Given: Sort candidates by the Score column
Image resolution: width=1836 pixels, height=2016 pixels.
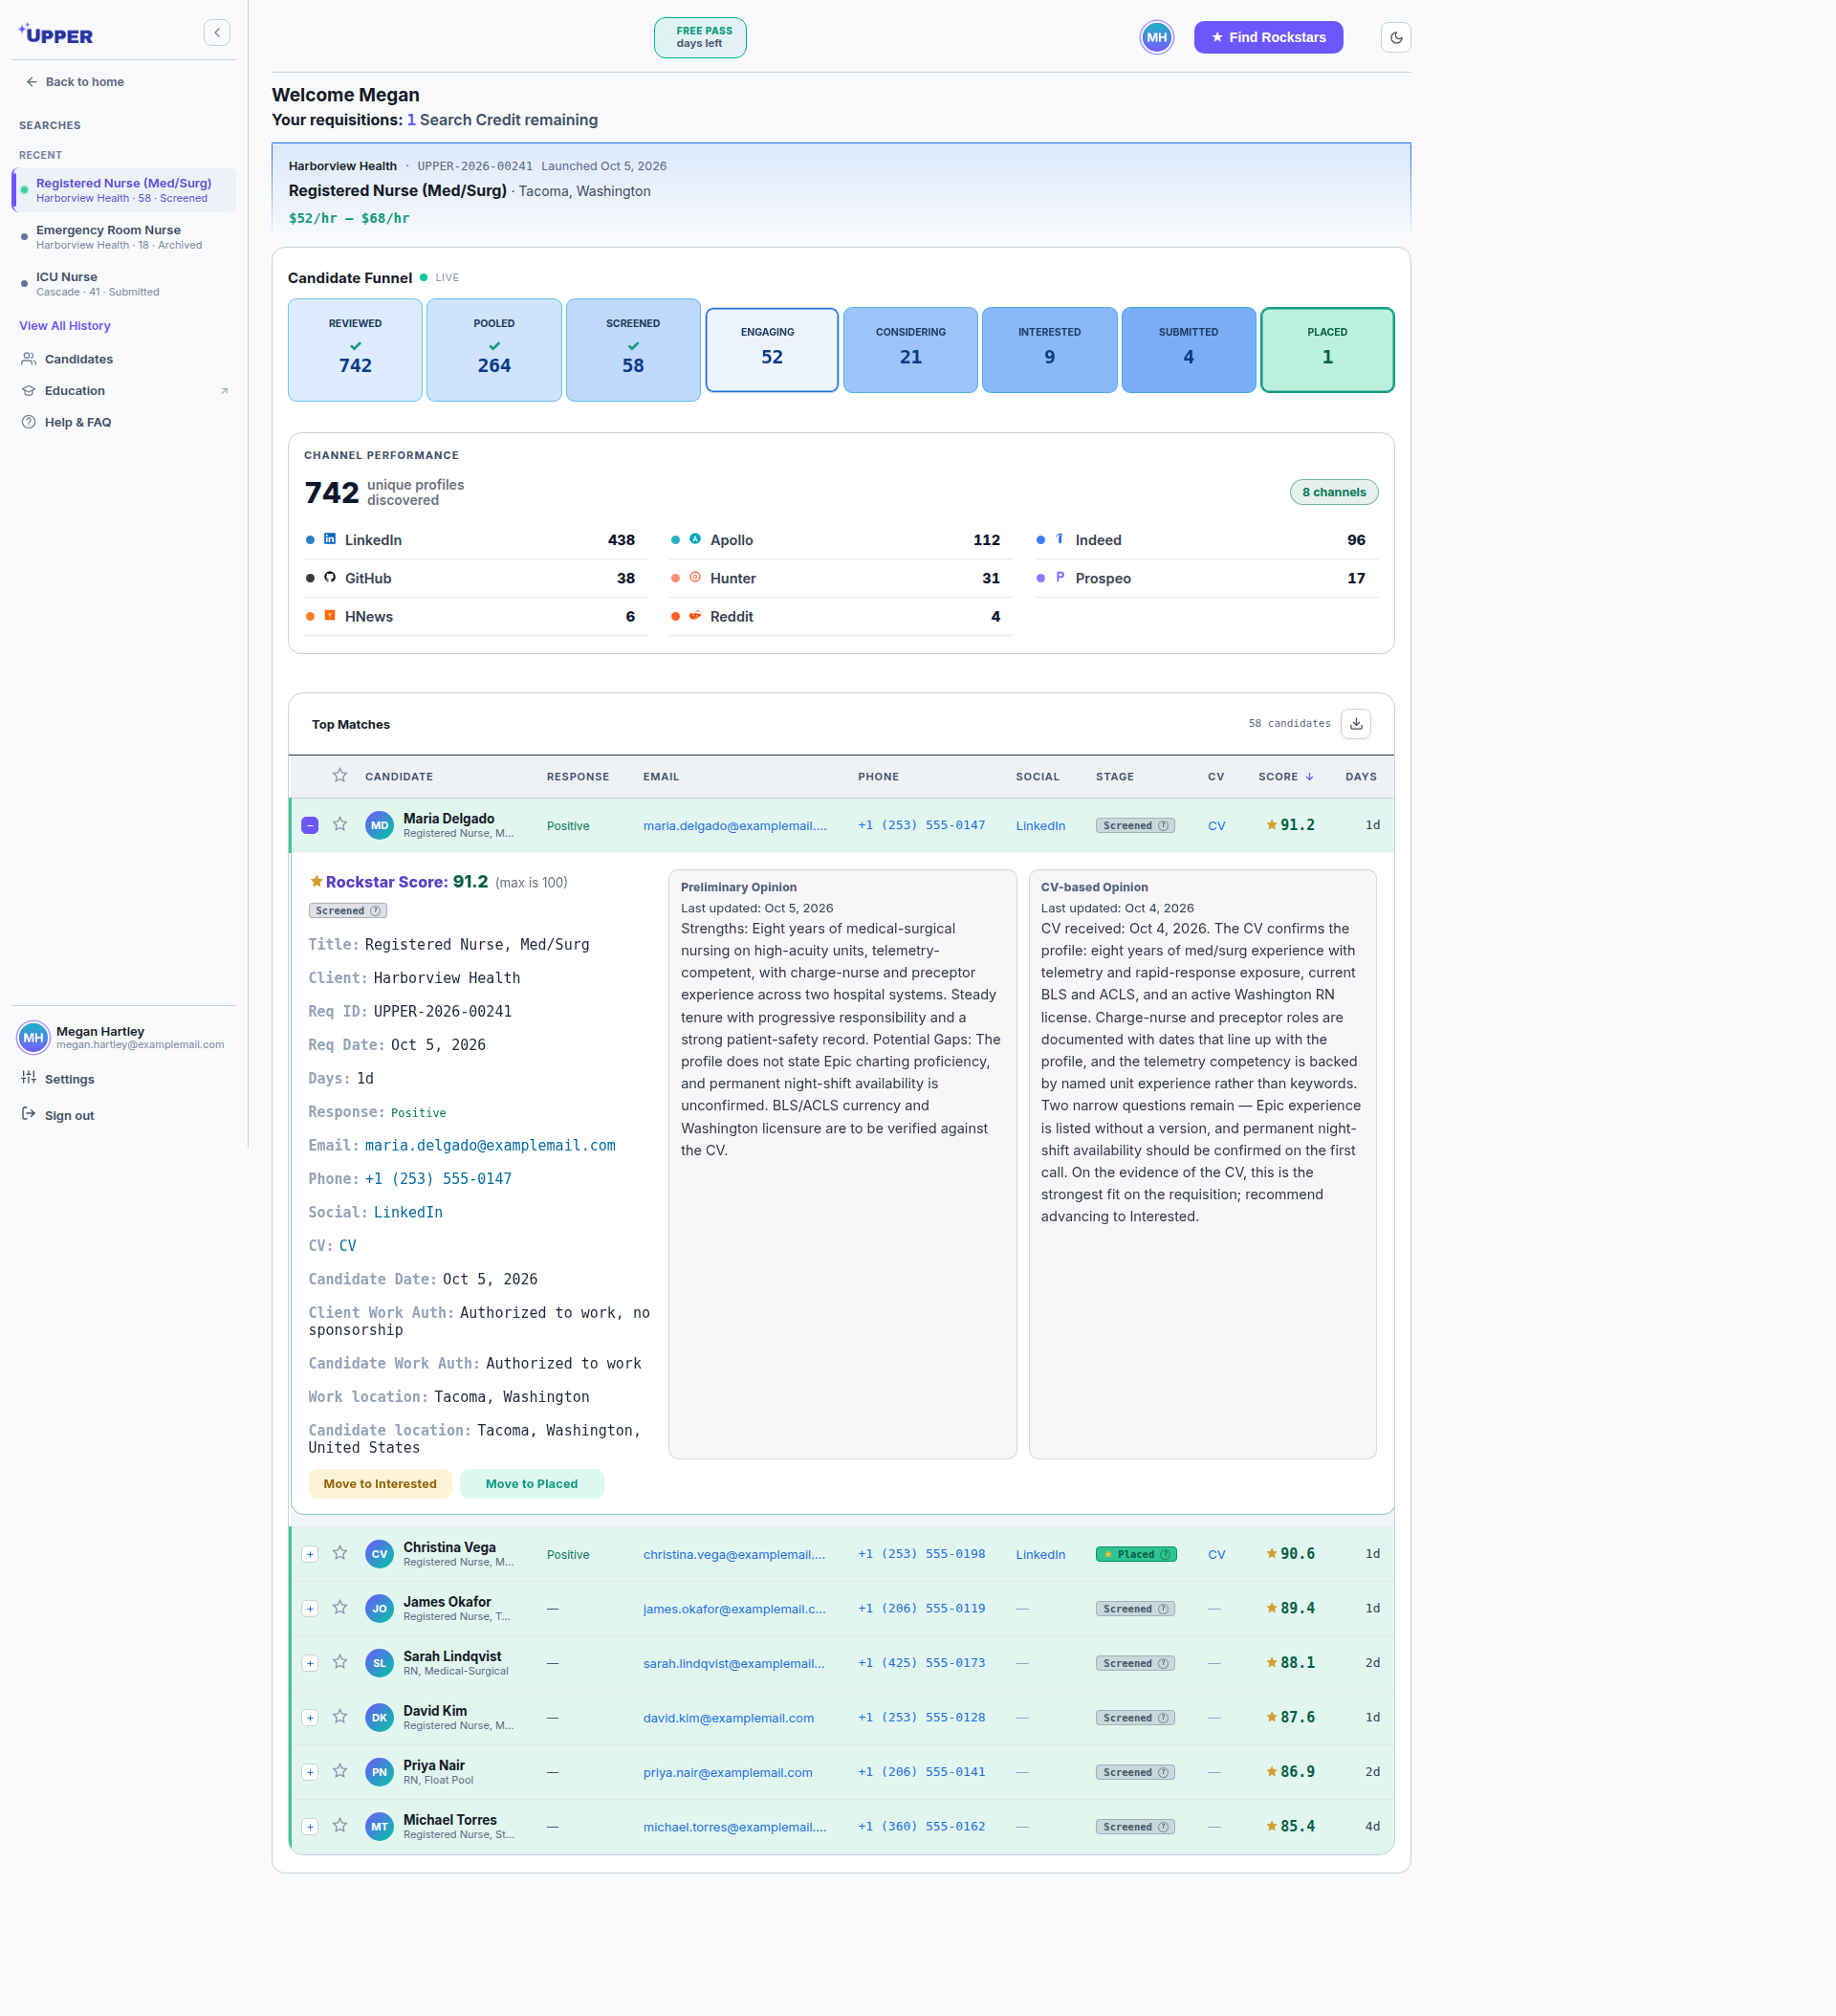Looking at the screenshot, I should (x=1285, y=777).
